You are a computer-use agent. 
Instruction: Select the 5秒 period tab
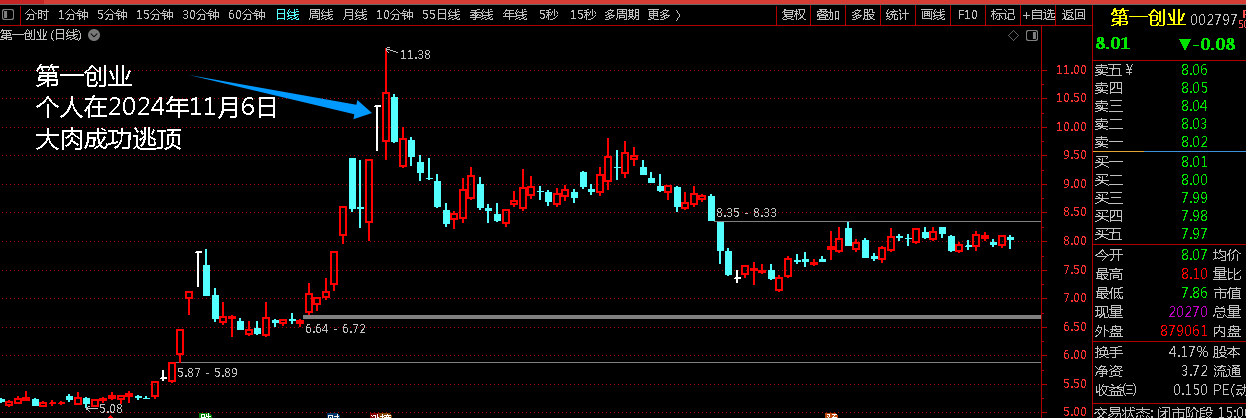click(548, 15)
